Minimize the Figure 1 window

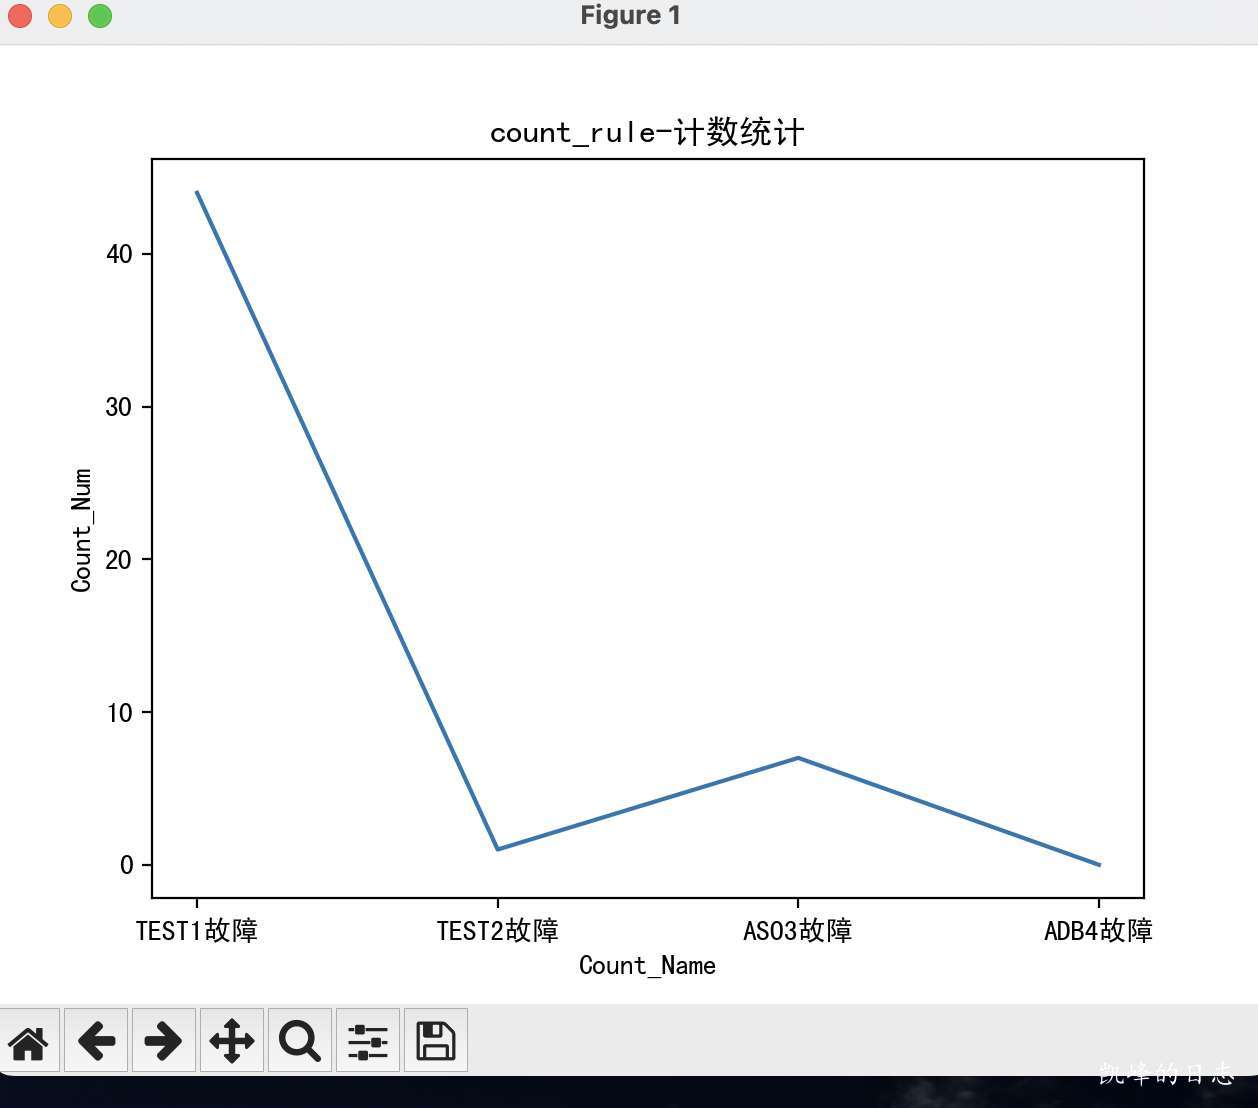tap(60, 16)
